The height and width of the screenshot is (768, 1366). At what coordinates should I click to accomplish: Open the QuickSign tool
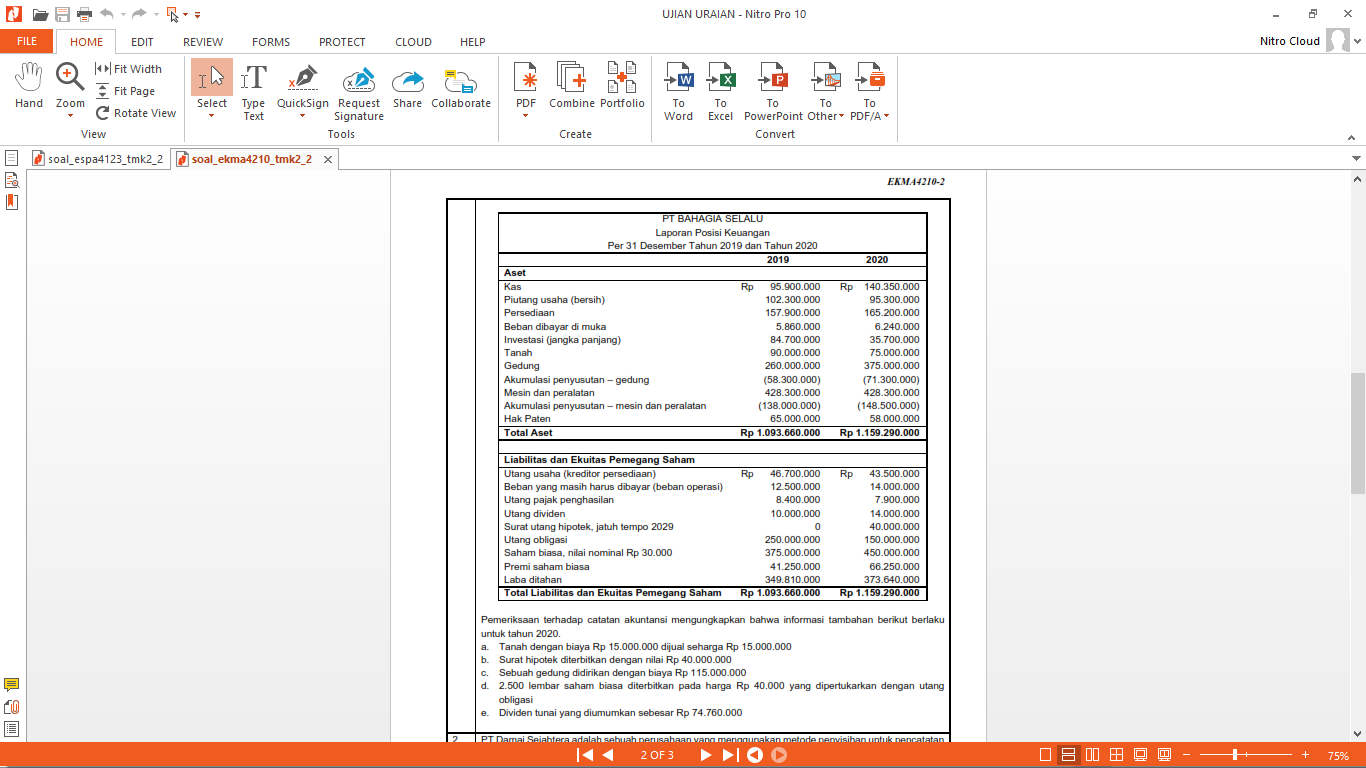302,86
